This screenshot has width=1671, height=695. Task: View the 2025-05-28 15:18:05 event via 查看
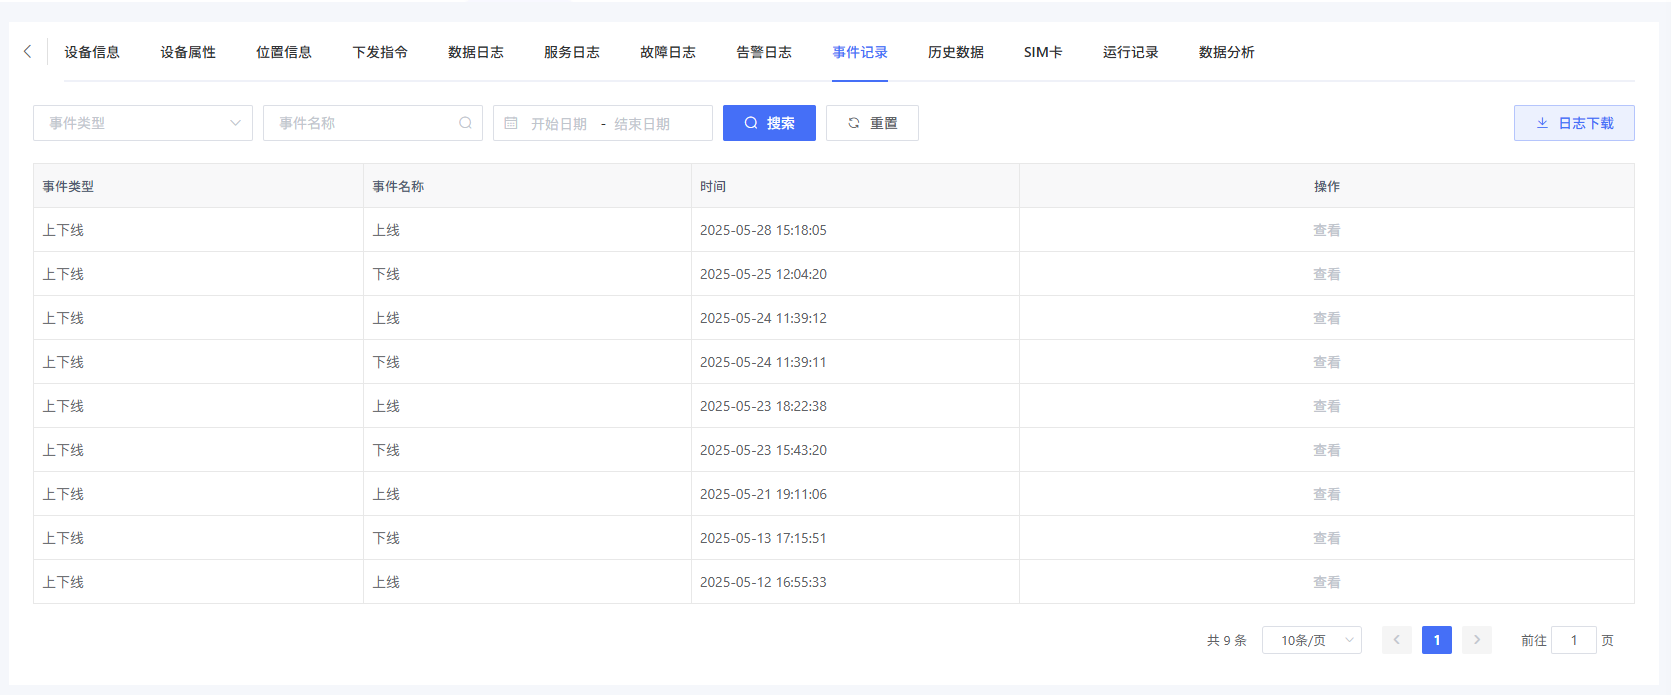tap(1326, 230)
